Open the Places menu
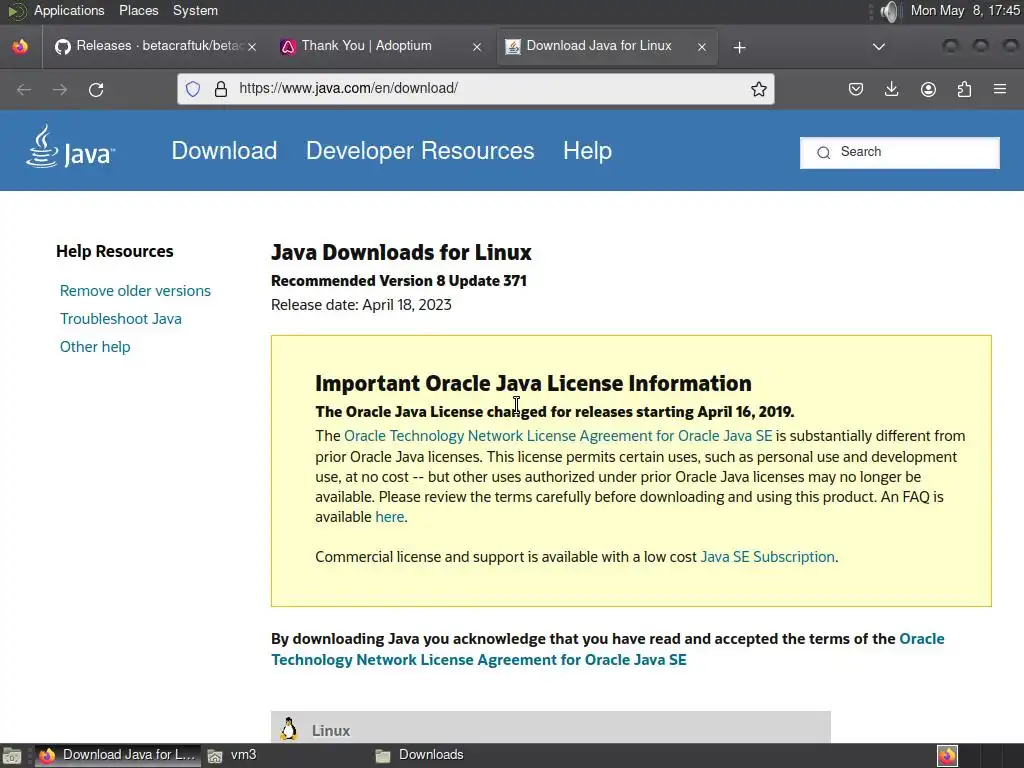Screen dimensions: 1024x768 click(x=138, y=10)
